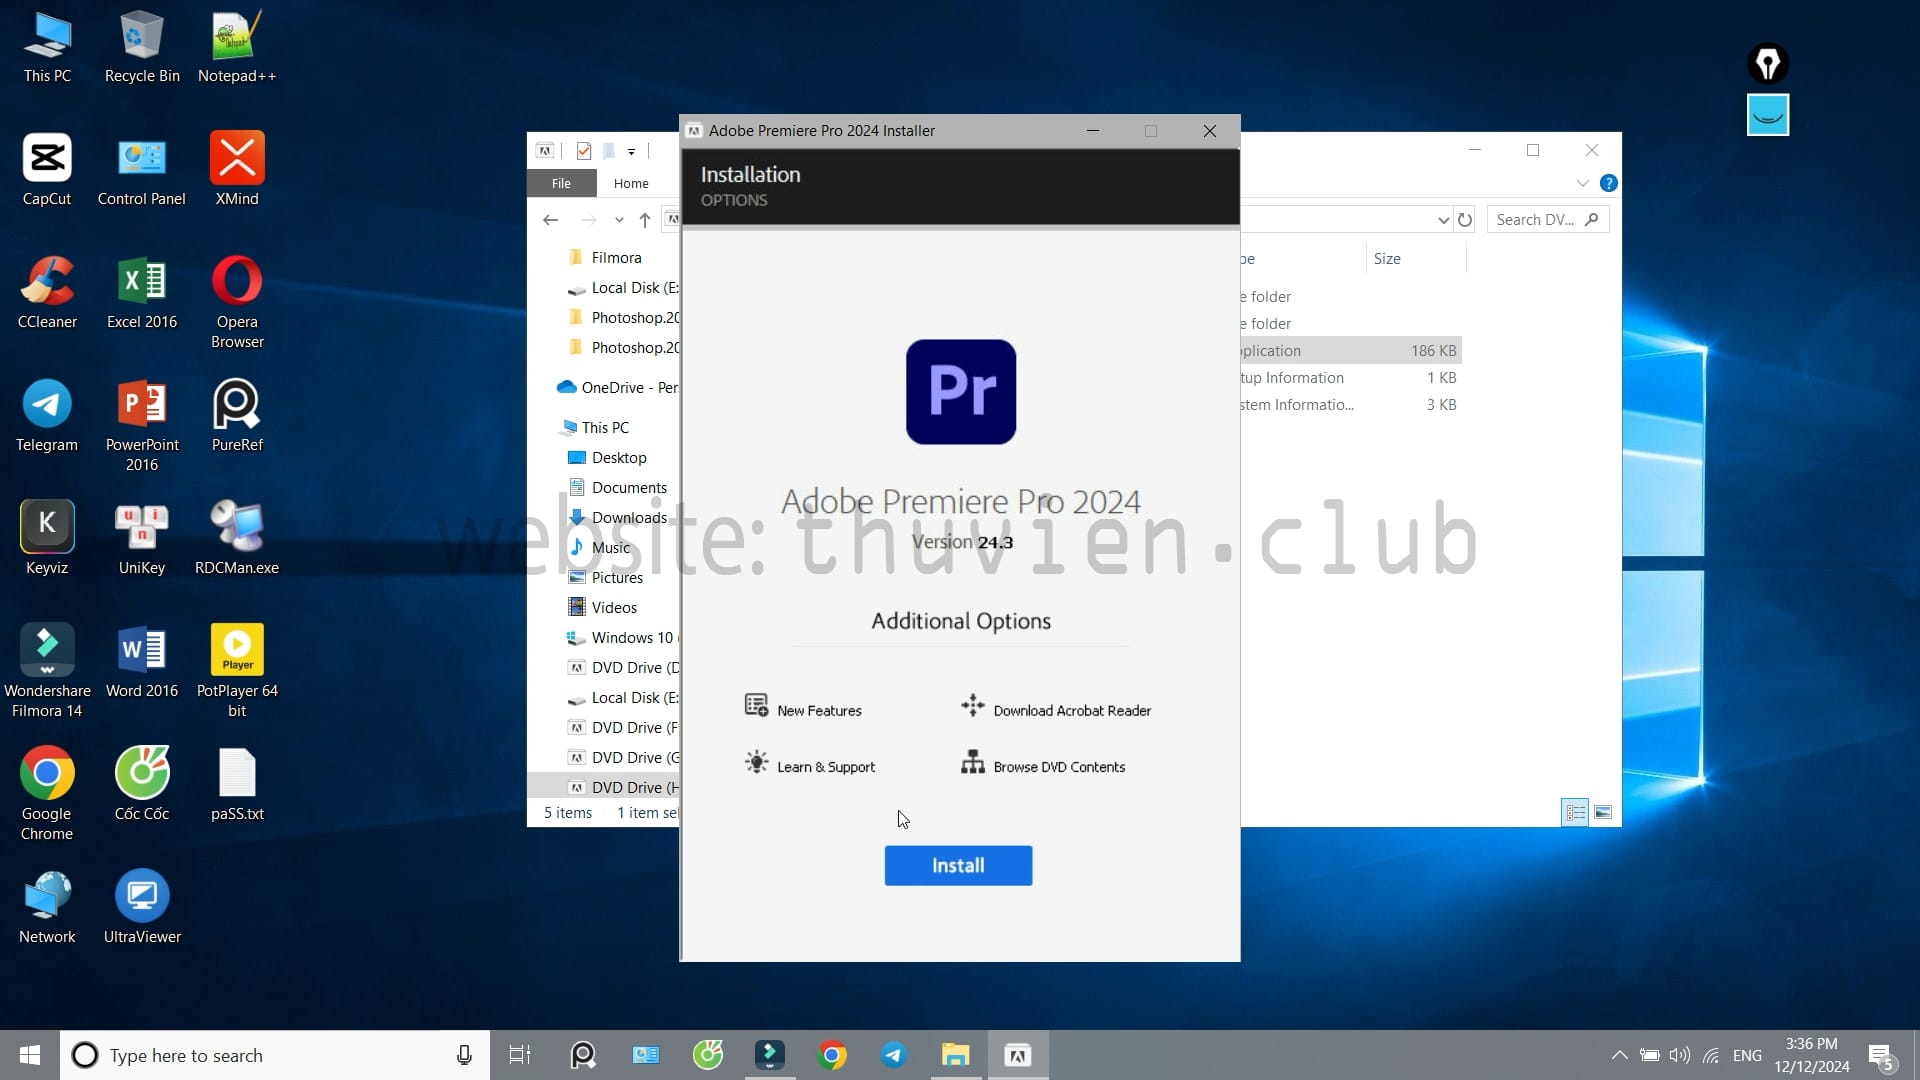Select UltraViewer desktop icon
This screenshot has width=1920, height=1080.
tap(142, 907)
